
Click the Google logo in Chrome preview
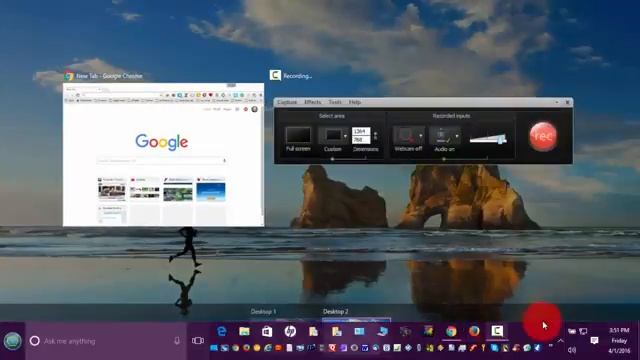(162, 142)
